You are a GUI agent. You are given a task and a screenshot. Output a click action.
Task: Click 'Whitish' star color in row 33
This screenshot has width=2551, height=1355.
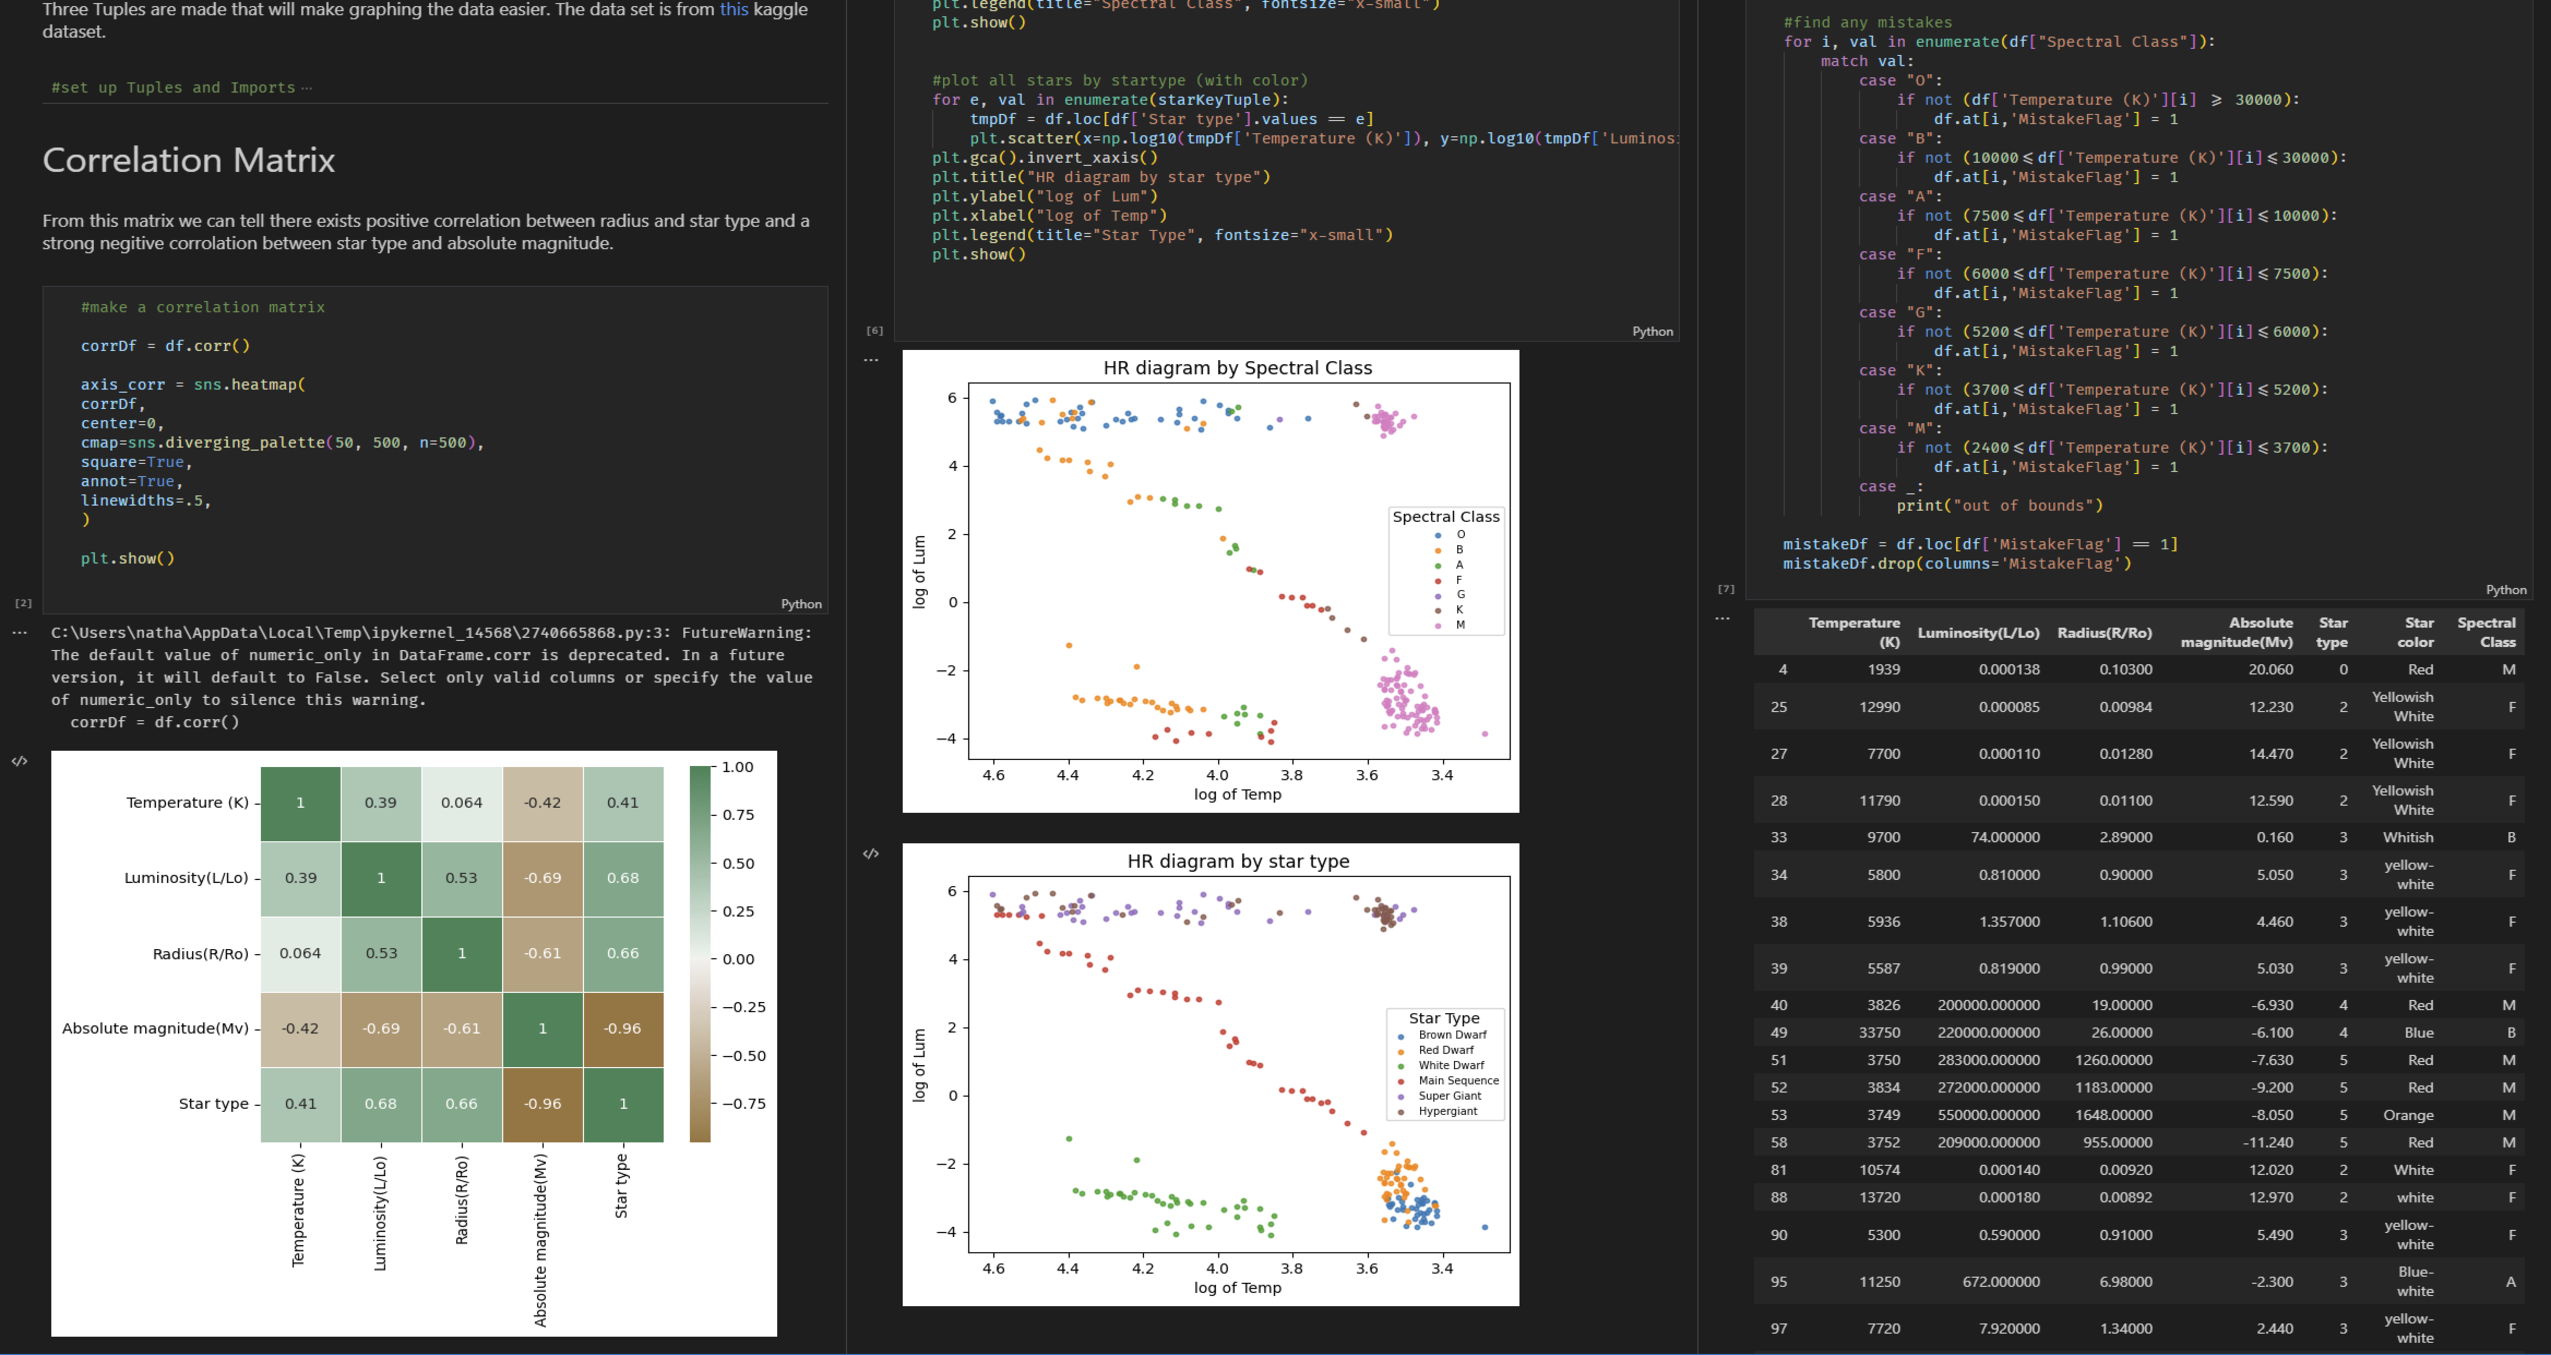(x=2407, y=838)
